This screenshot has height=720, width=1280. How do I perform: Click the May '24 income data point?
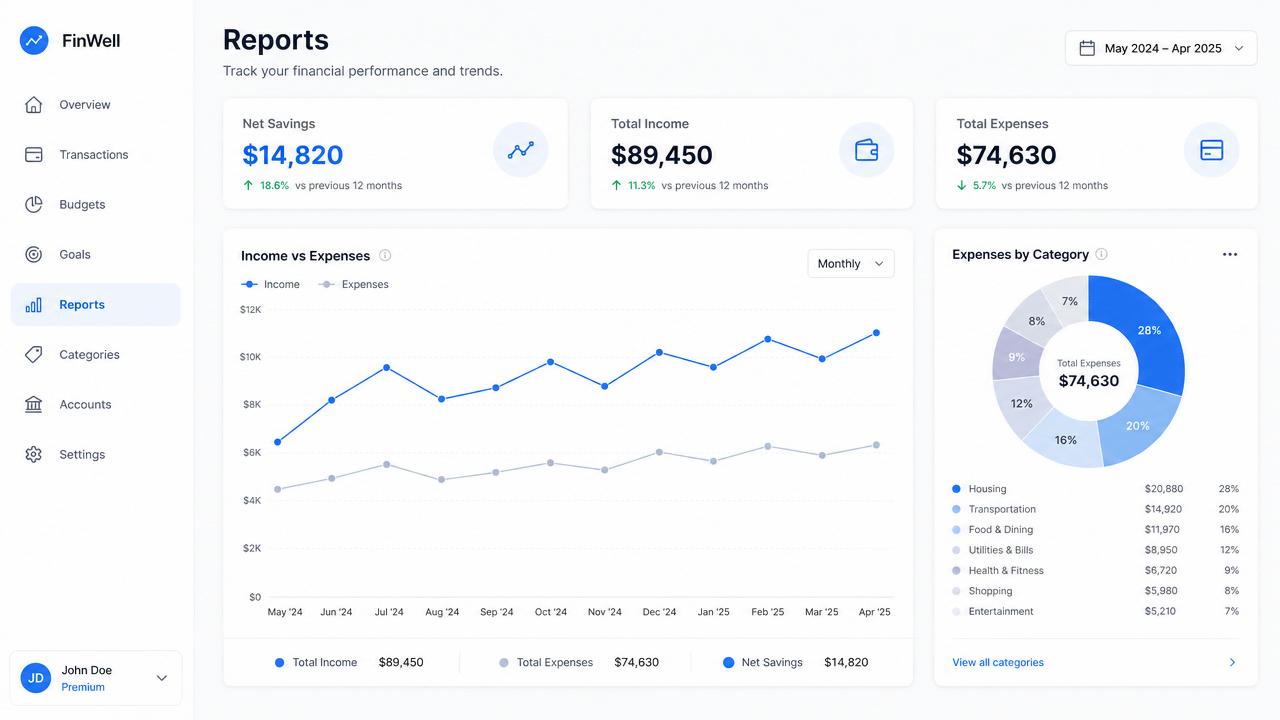point(277,442)
